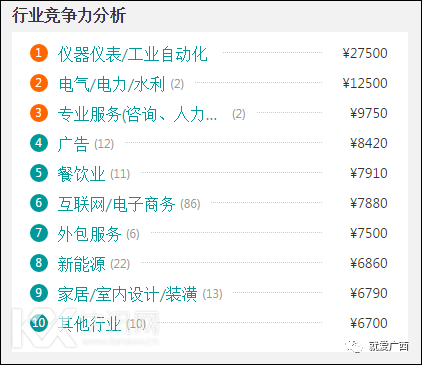This screenshot has height=365, width=422.
Task: Click the orange rank 1 badge
Action: 39,53
